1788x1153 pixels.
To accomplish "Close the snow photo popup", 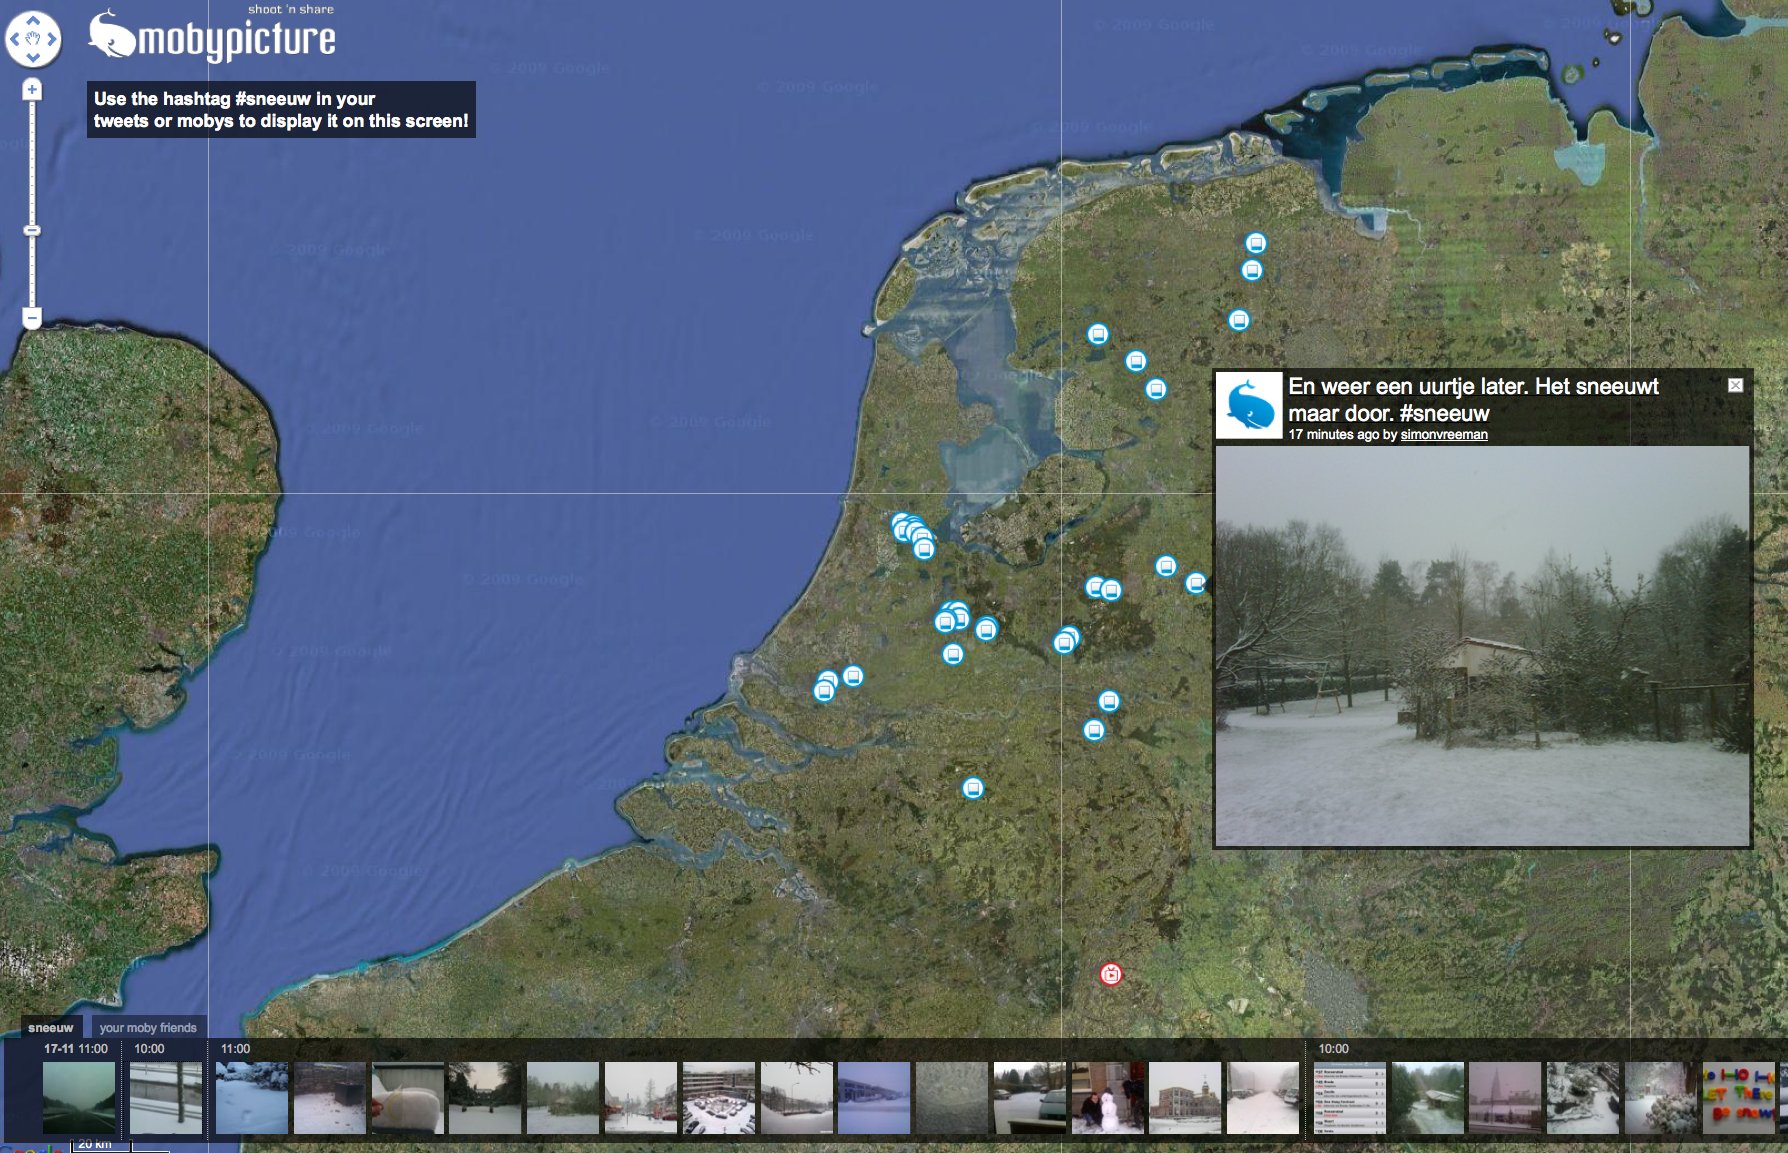I will (1735, 385).
